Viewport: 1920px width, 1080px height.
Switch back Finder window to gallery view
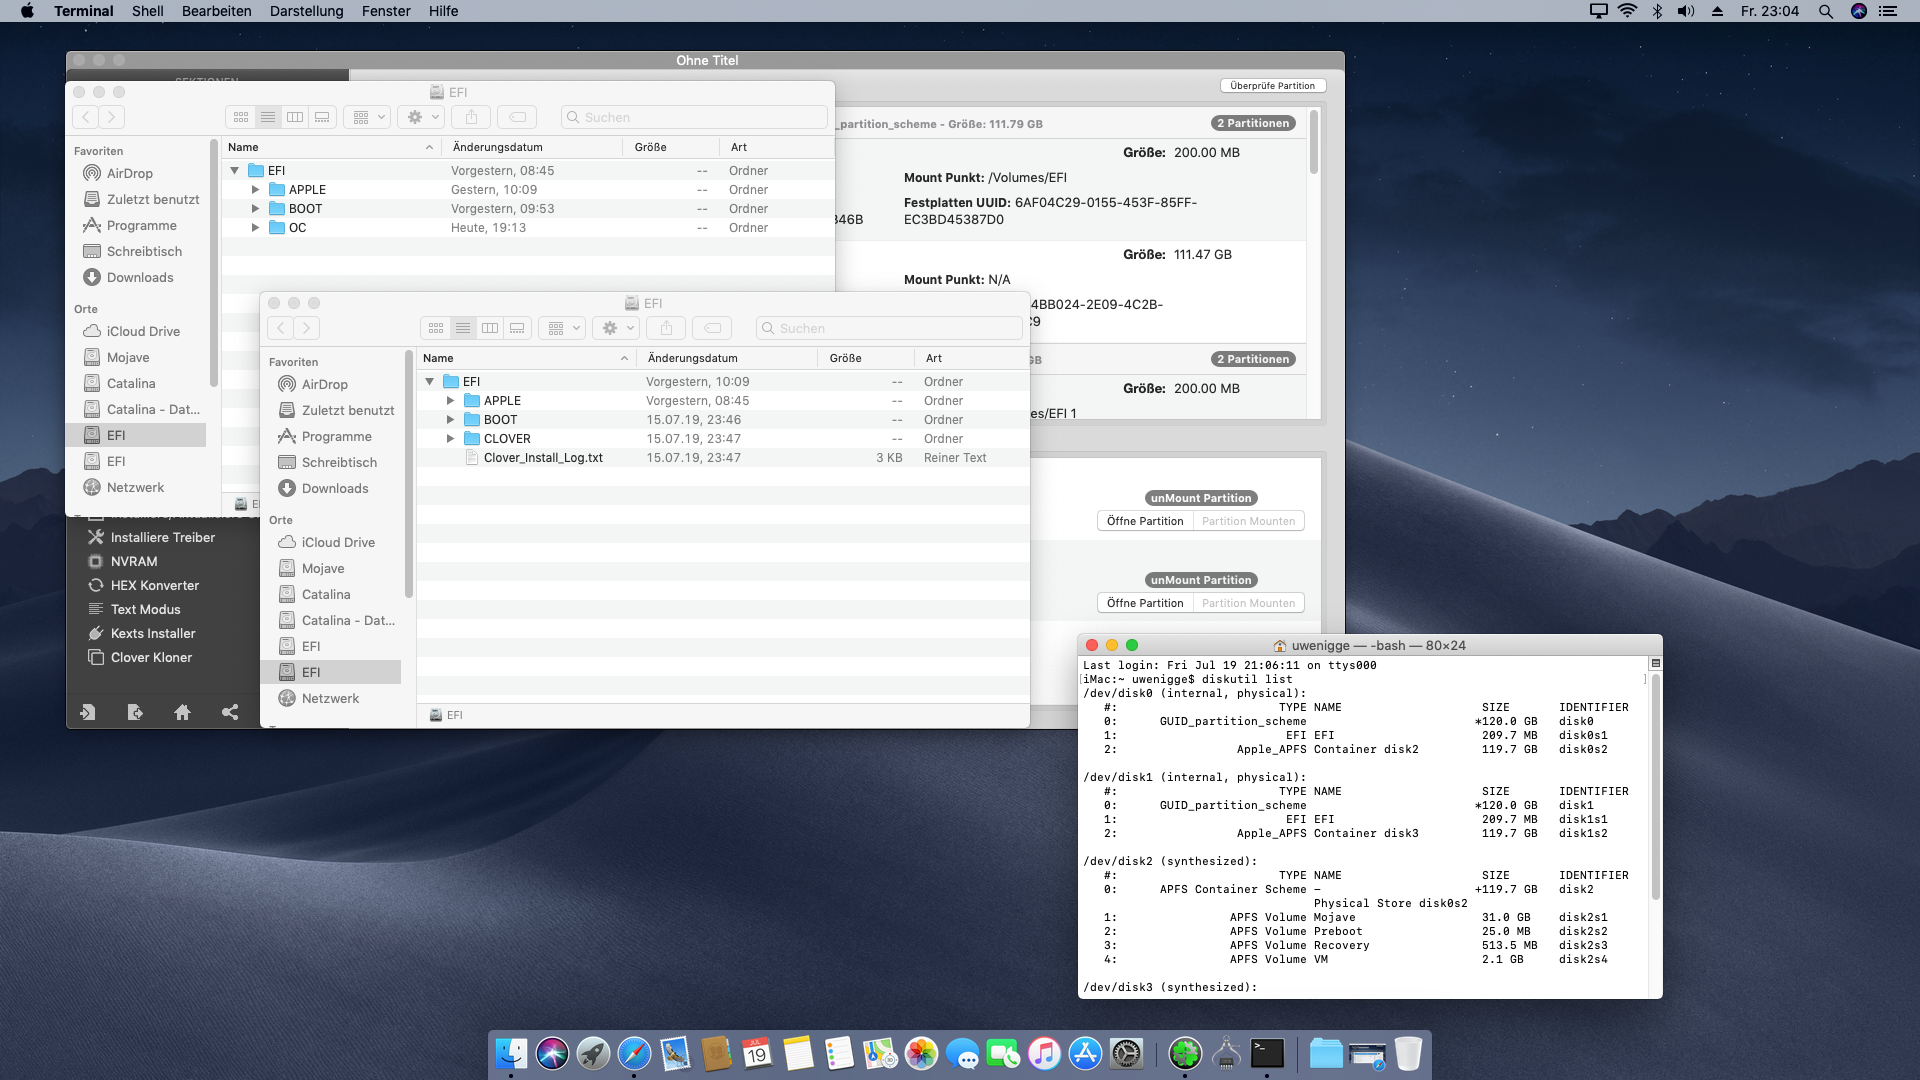(322, 117)
